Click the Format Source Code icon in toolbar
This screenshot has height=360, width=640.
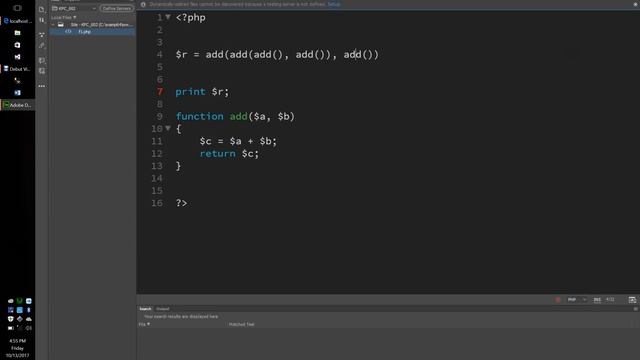pos(42,45)
